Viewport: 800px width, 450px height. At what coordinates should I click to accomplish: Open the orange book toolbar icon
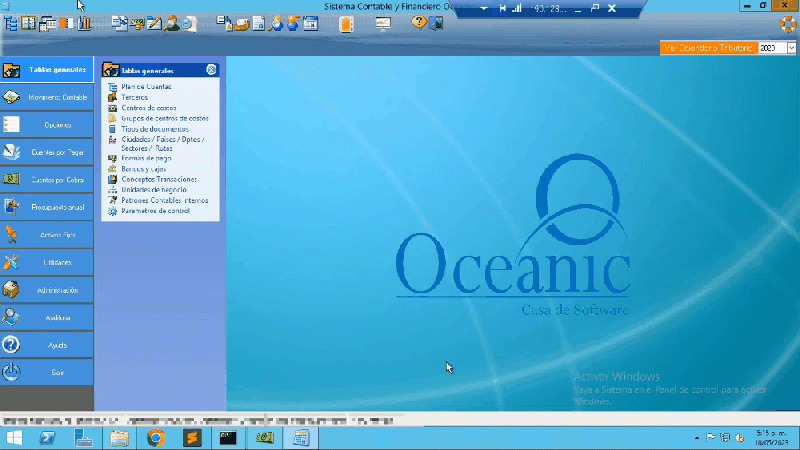click(x=346, y=23)
